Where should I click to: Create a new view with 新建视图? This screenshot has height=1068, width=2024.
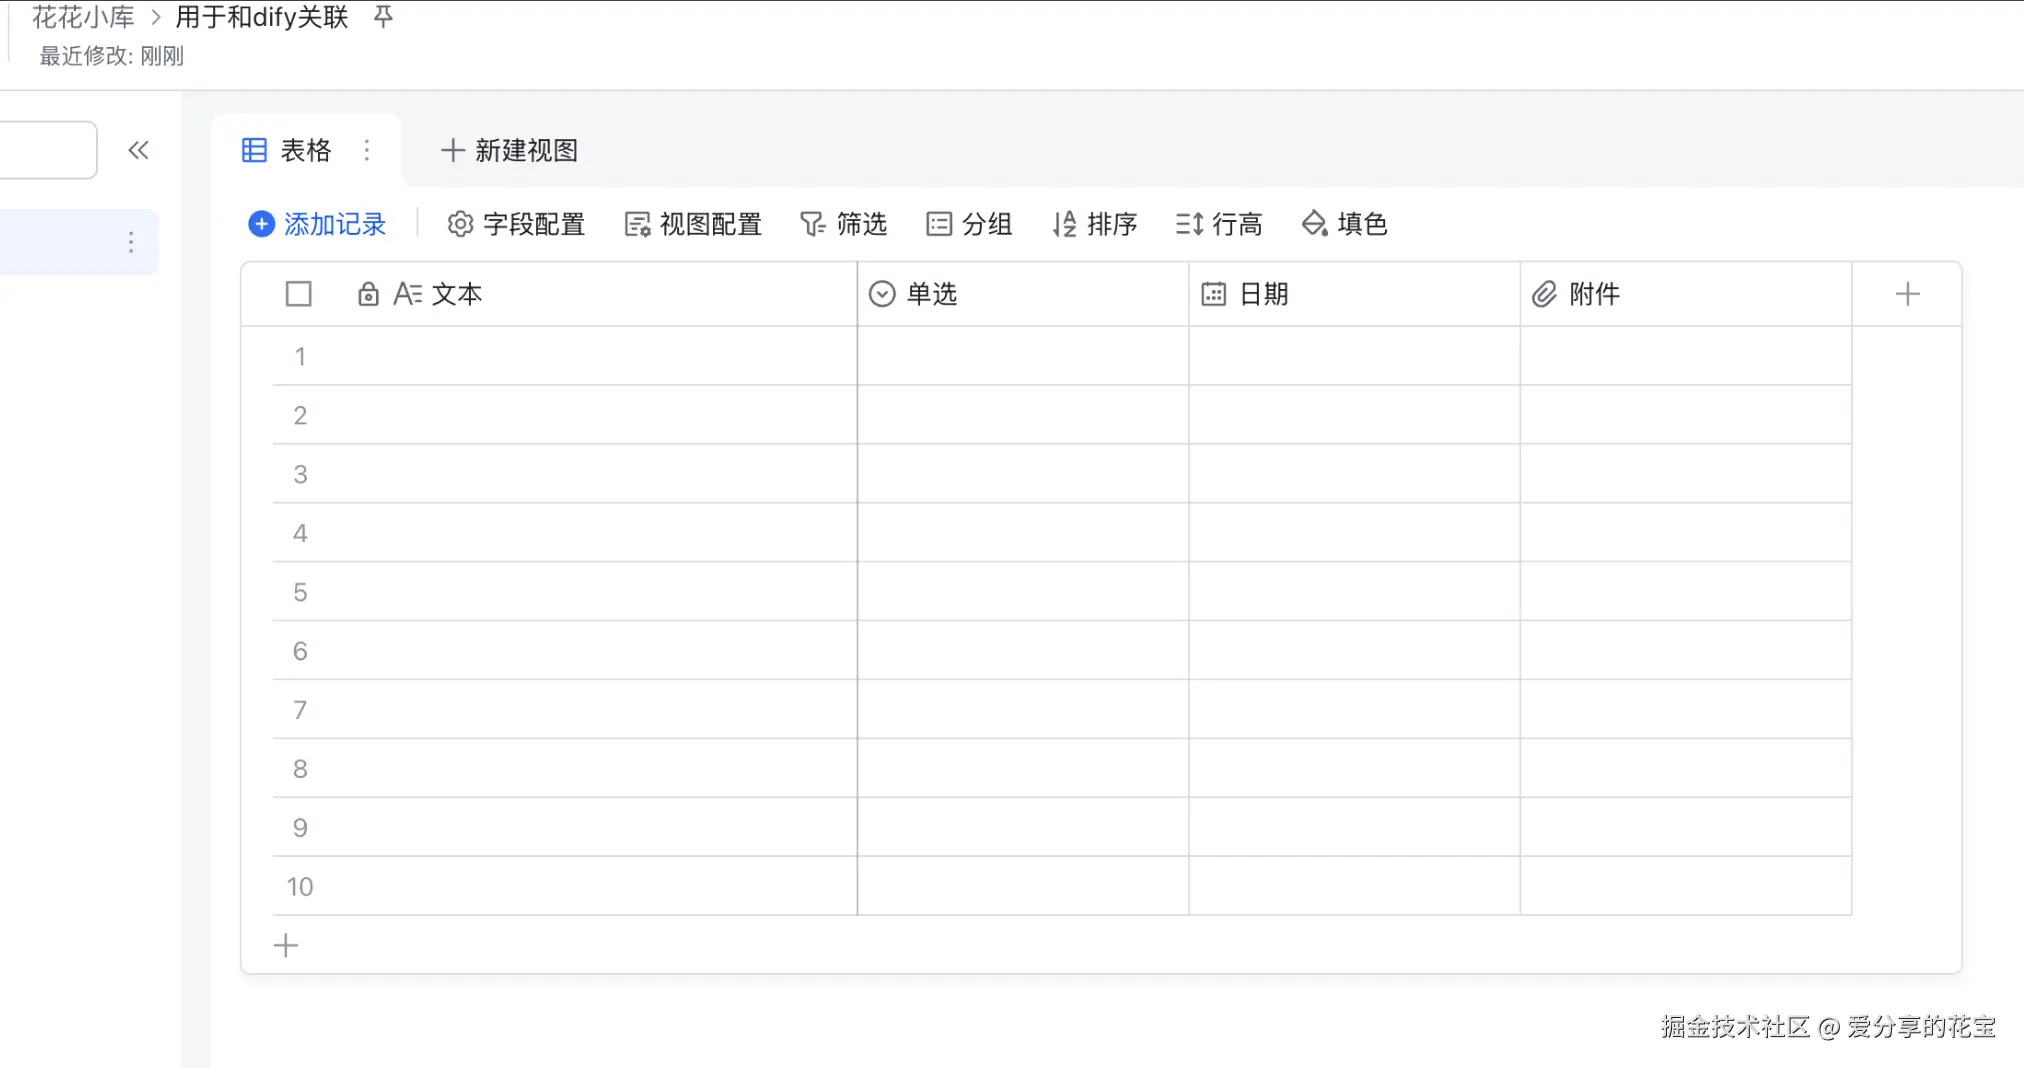[x=510, y=150]
